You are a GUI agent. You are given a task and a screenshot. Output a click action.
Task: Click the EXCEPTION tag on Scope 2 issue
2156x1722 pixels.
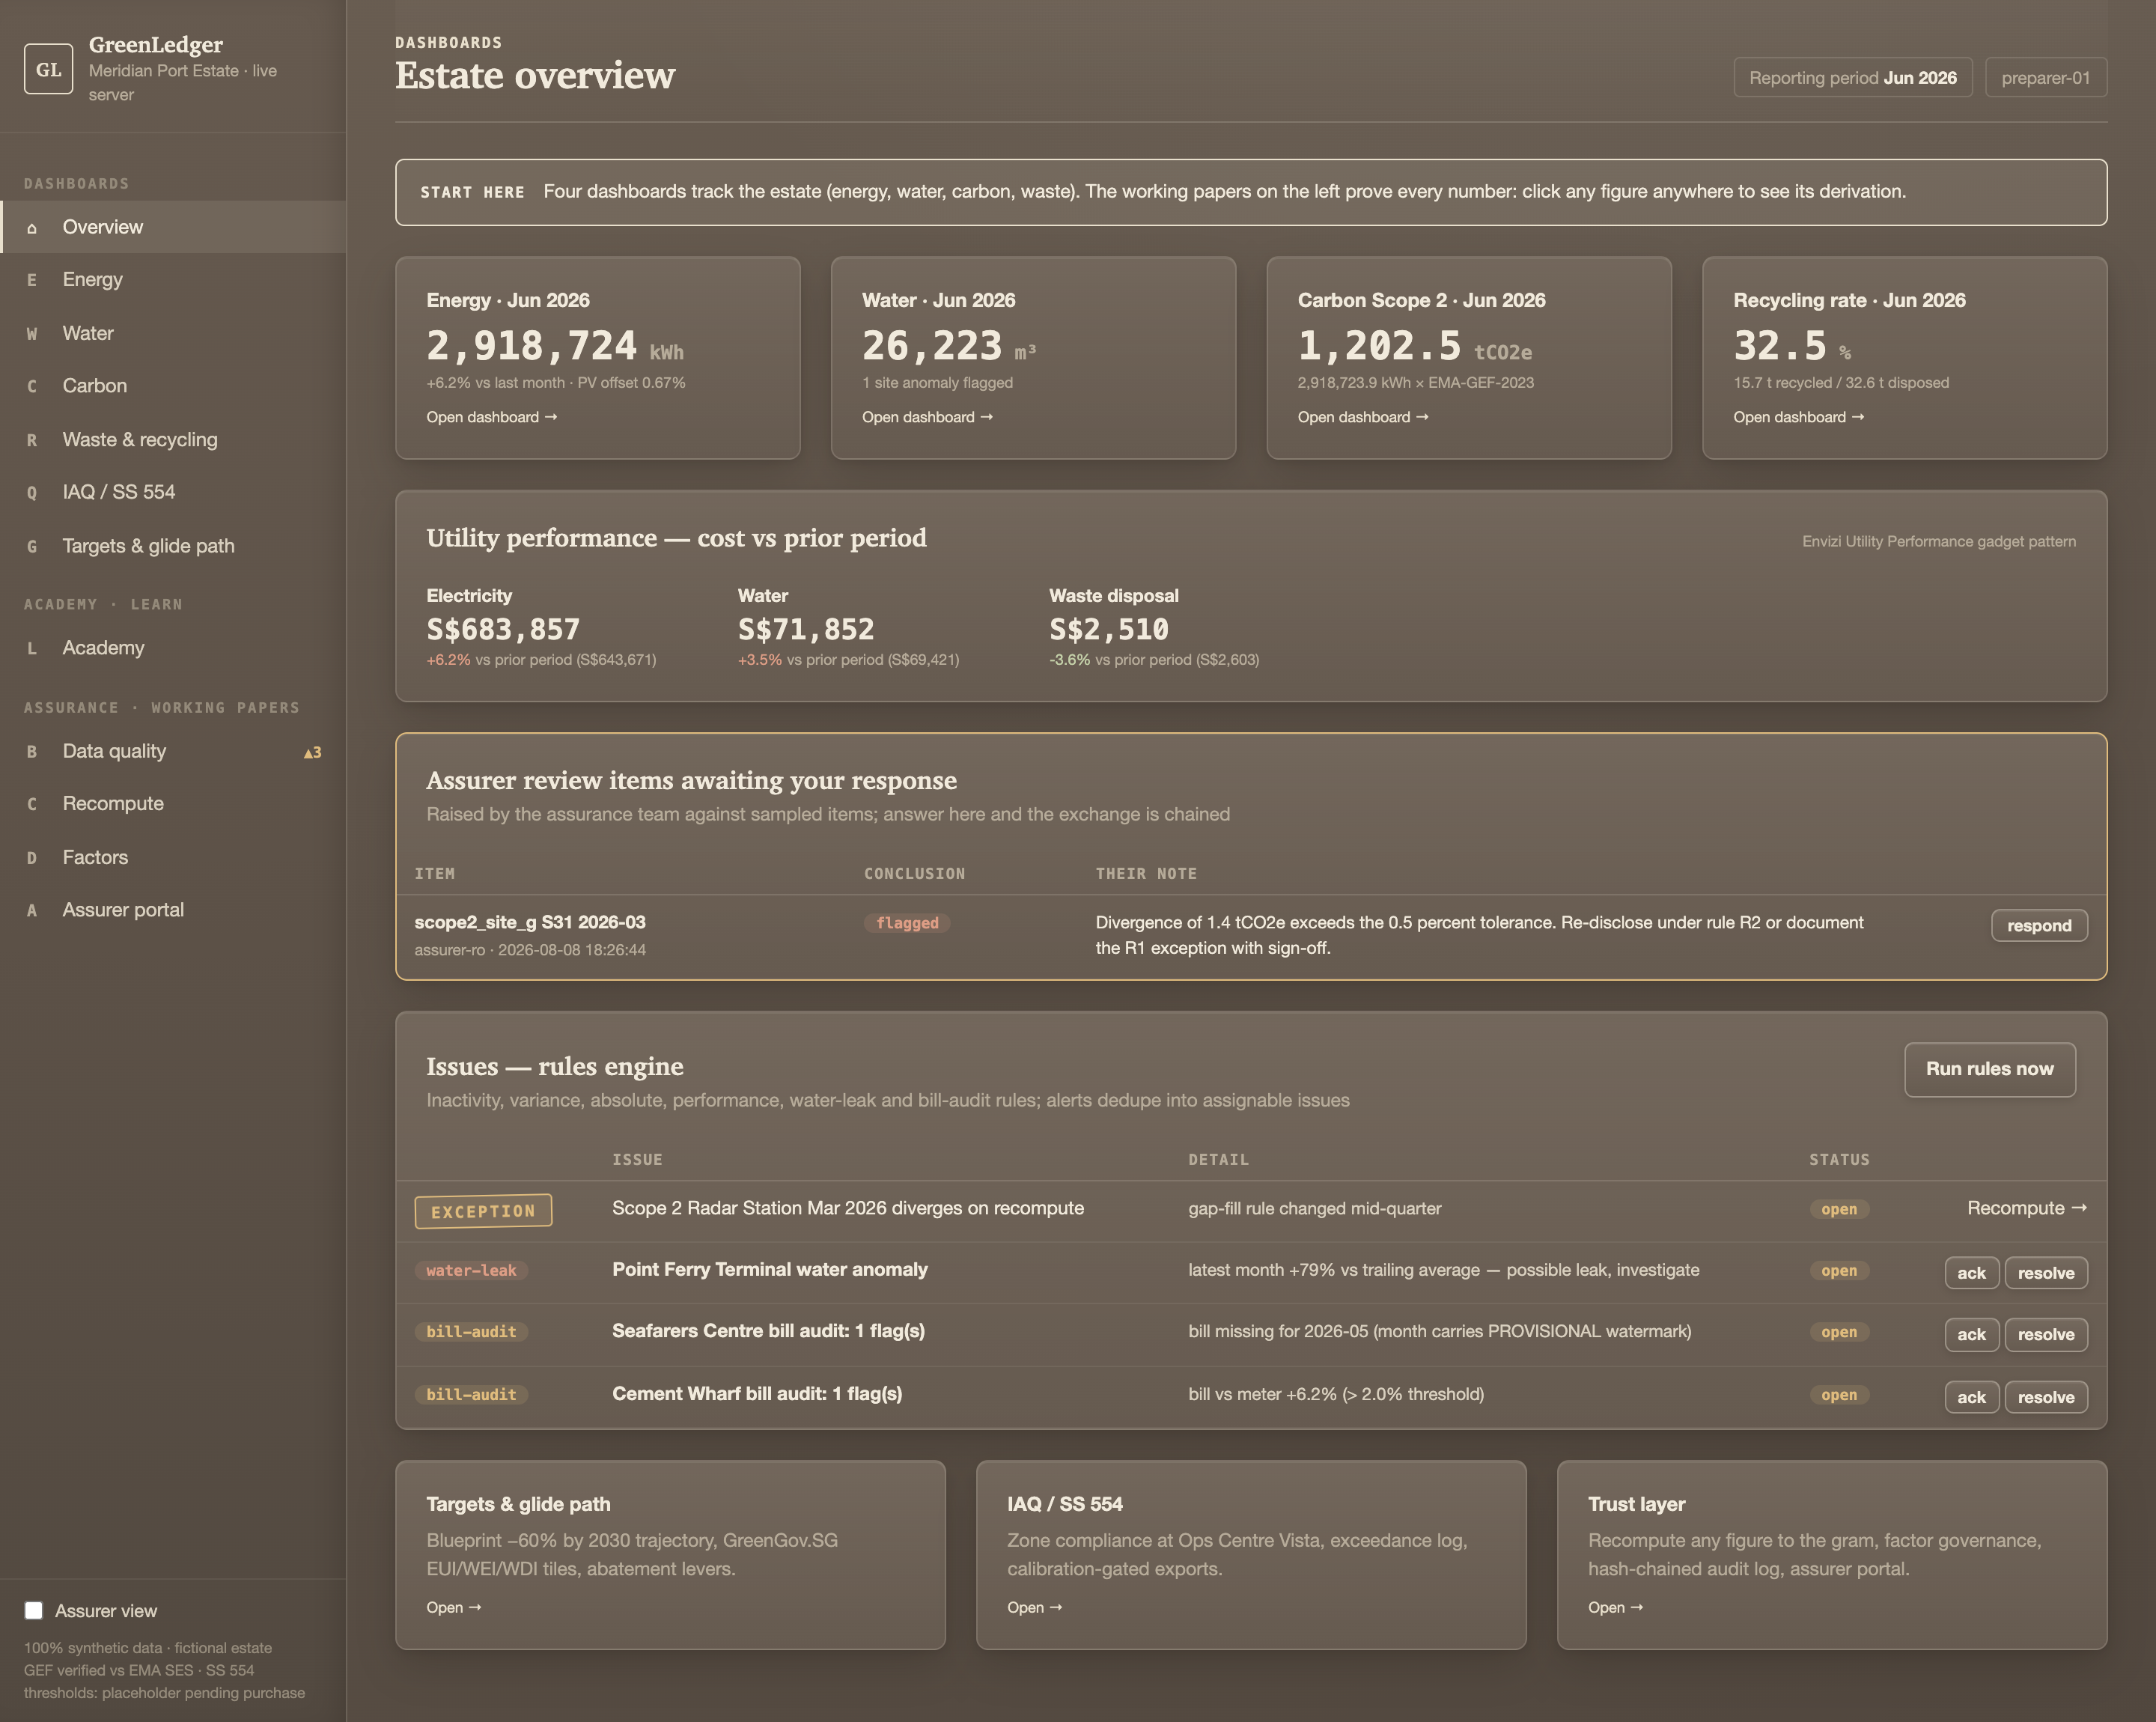[x=483, y=1211]
